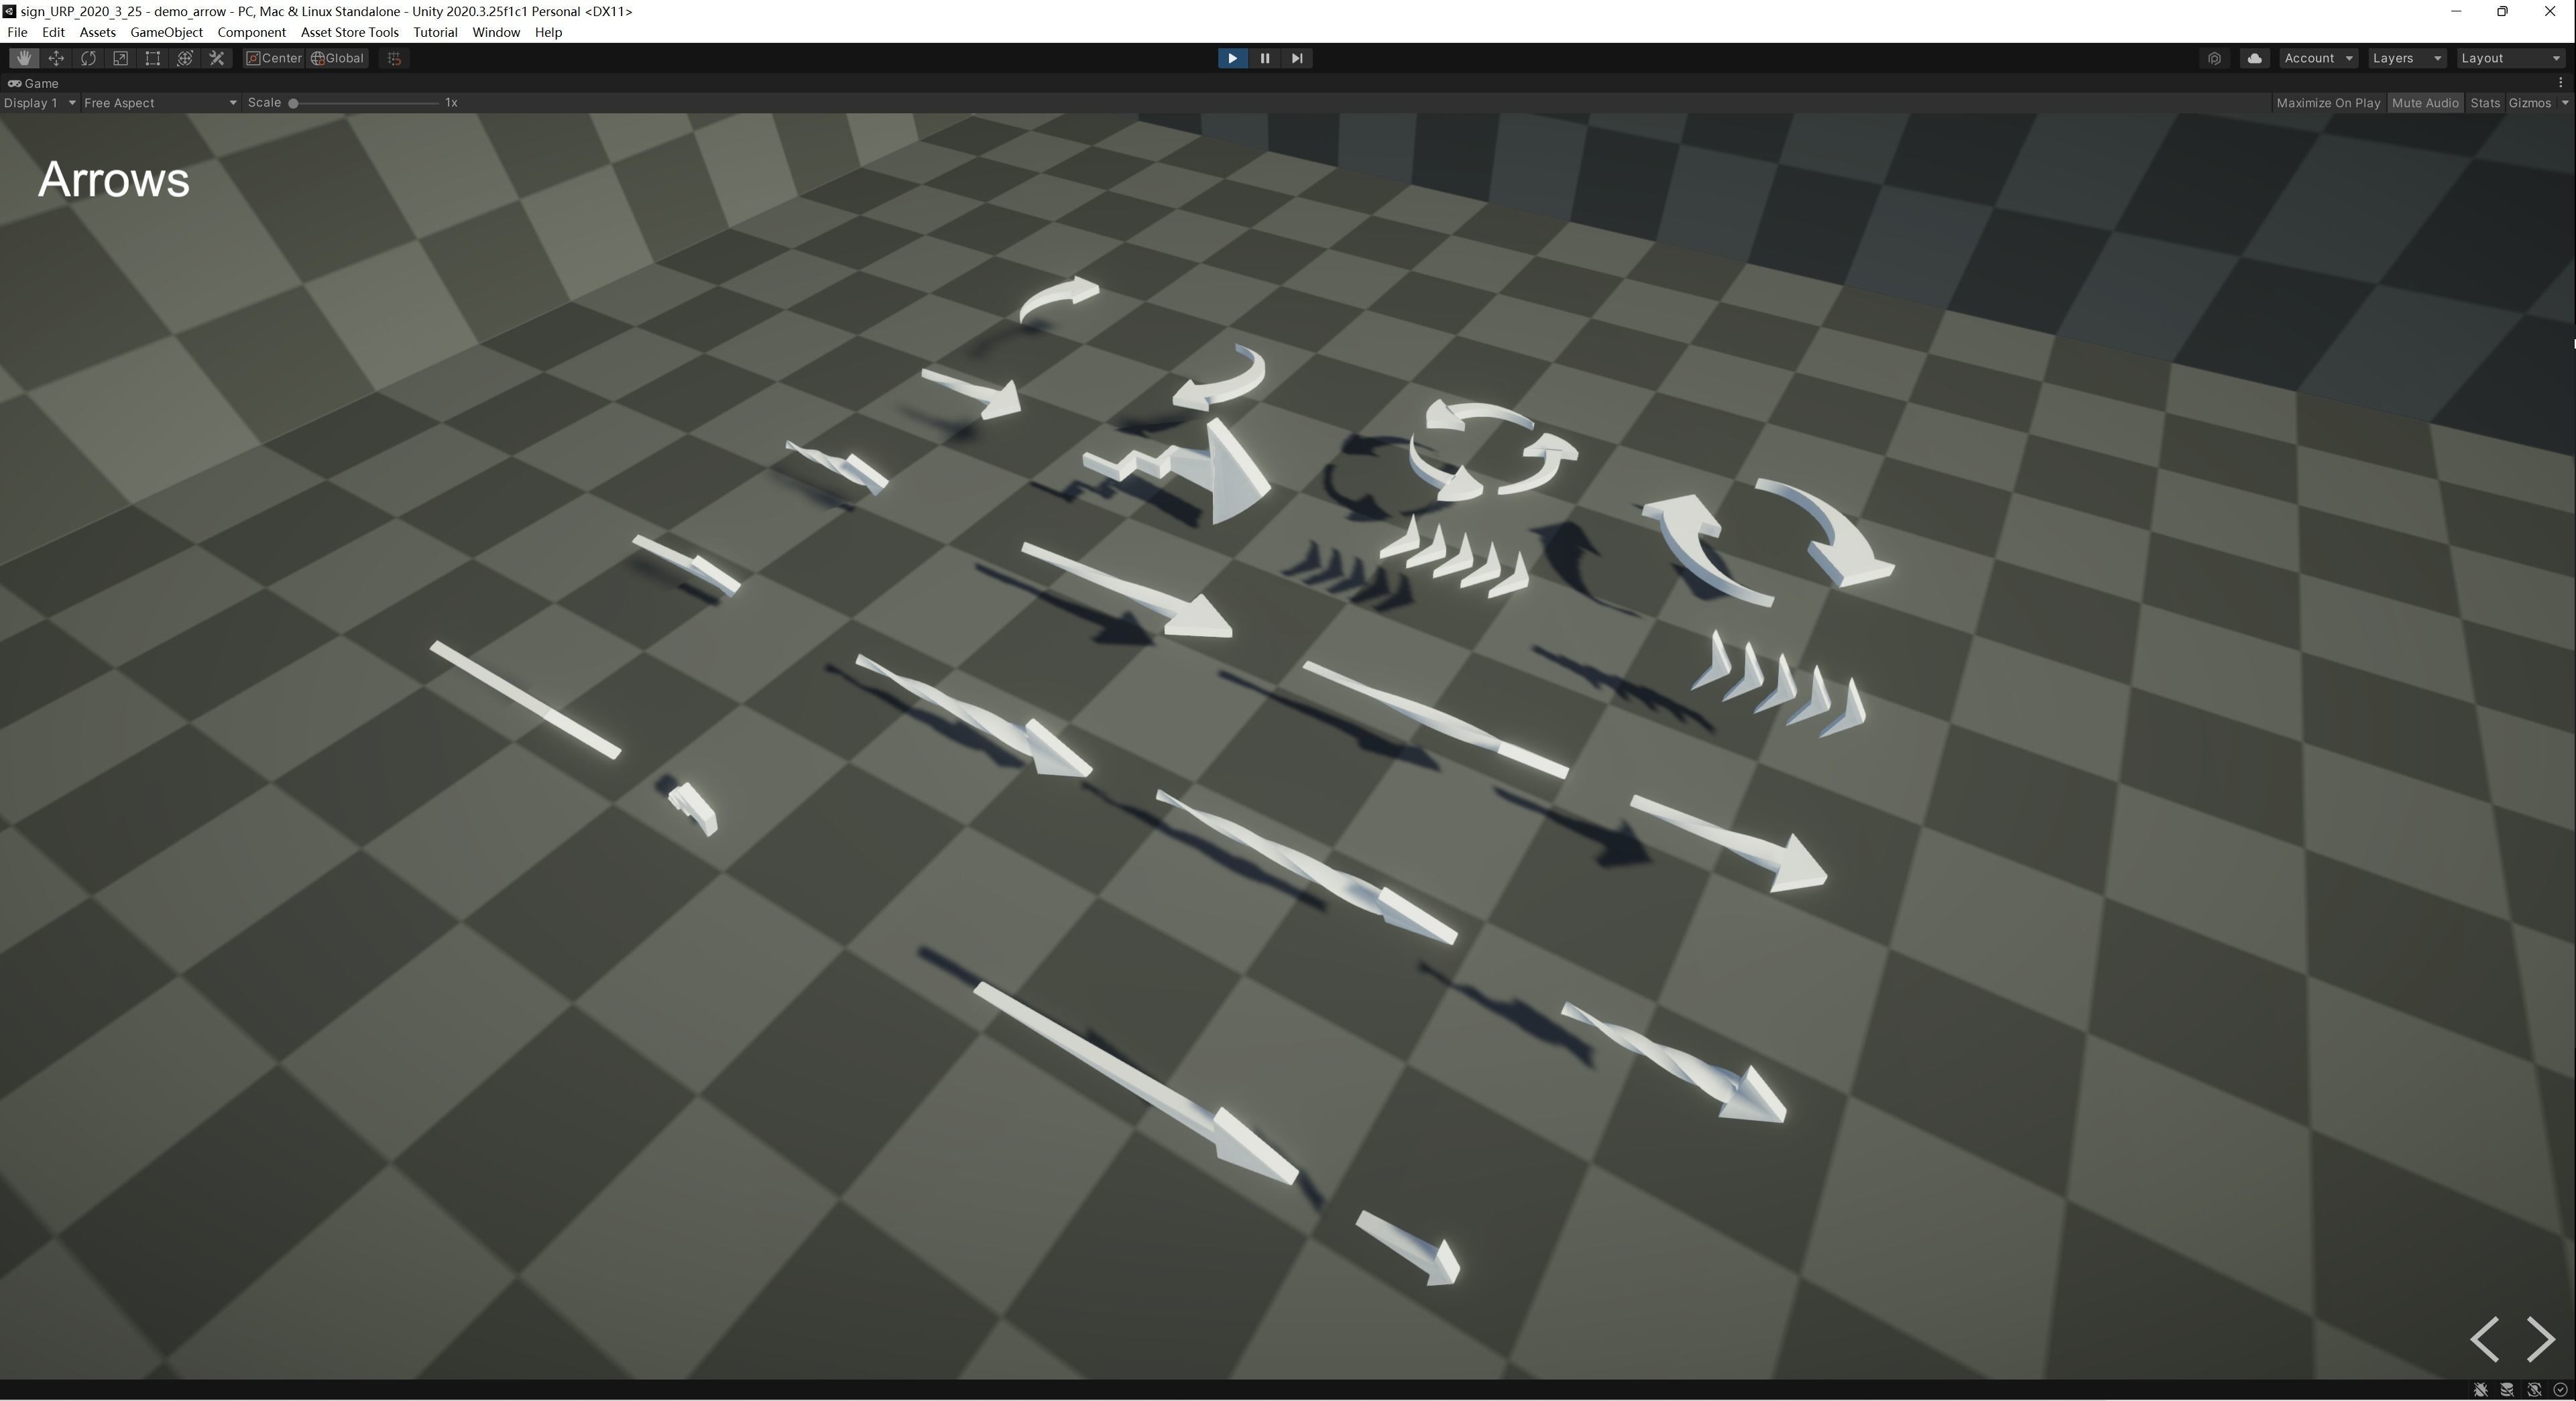Click the Scale slider handle
Image resolution: width=2576 pixels, height=1401 pixels.
293,103
